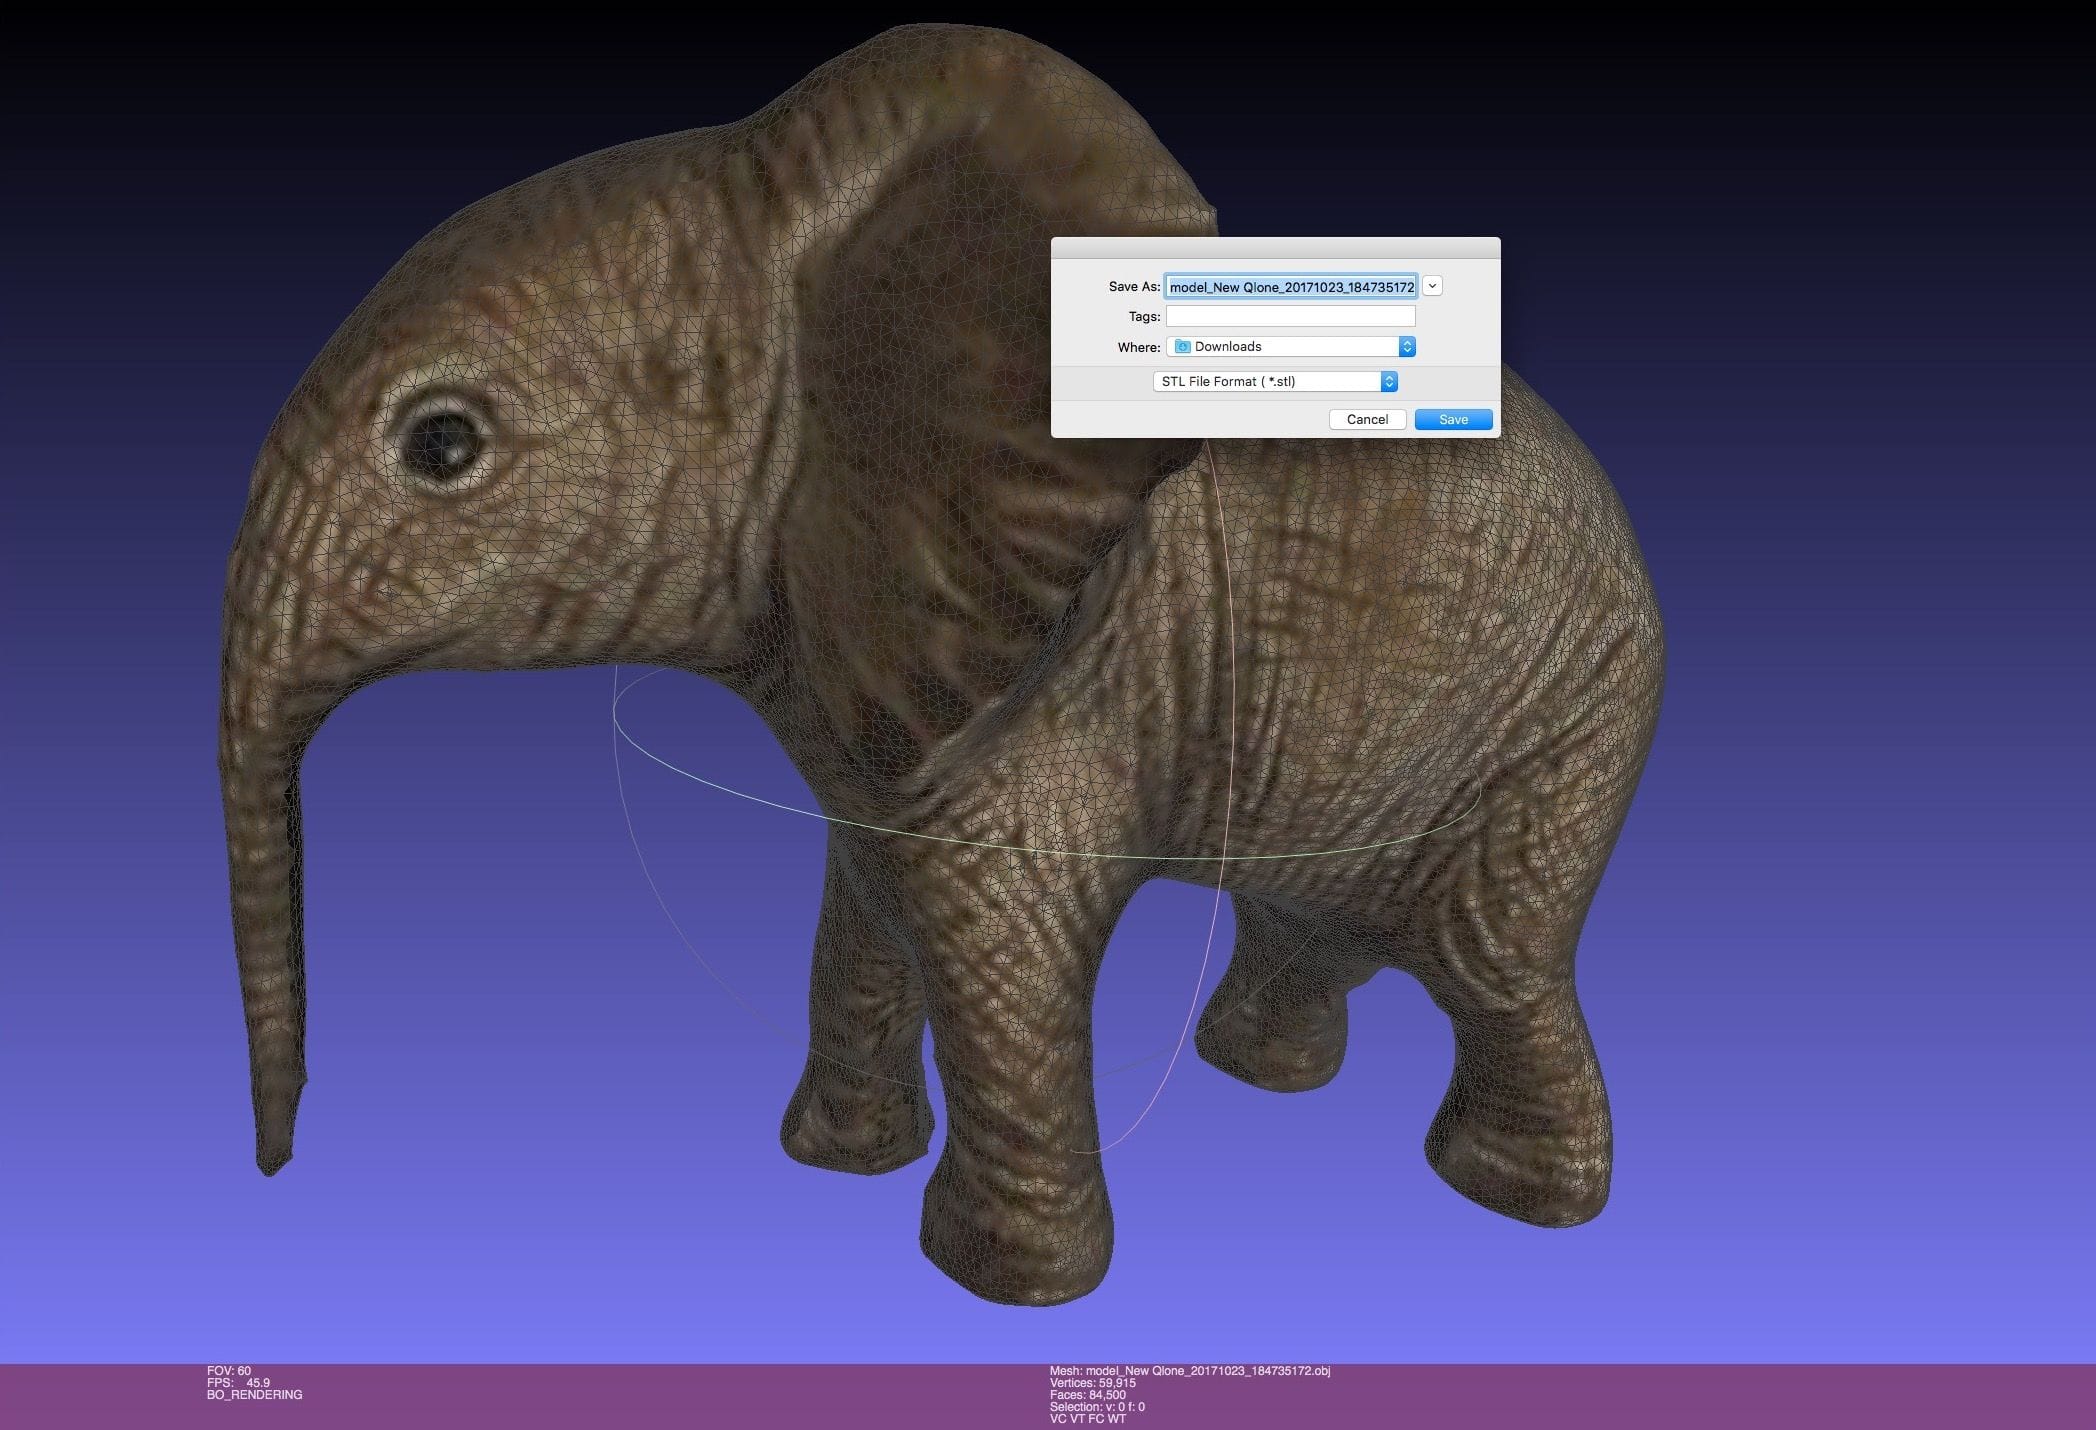Screen dimensions: 2096x1430
Task: Click the BO_RENDERING status label
Action: click(254, 1395)
